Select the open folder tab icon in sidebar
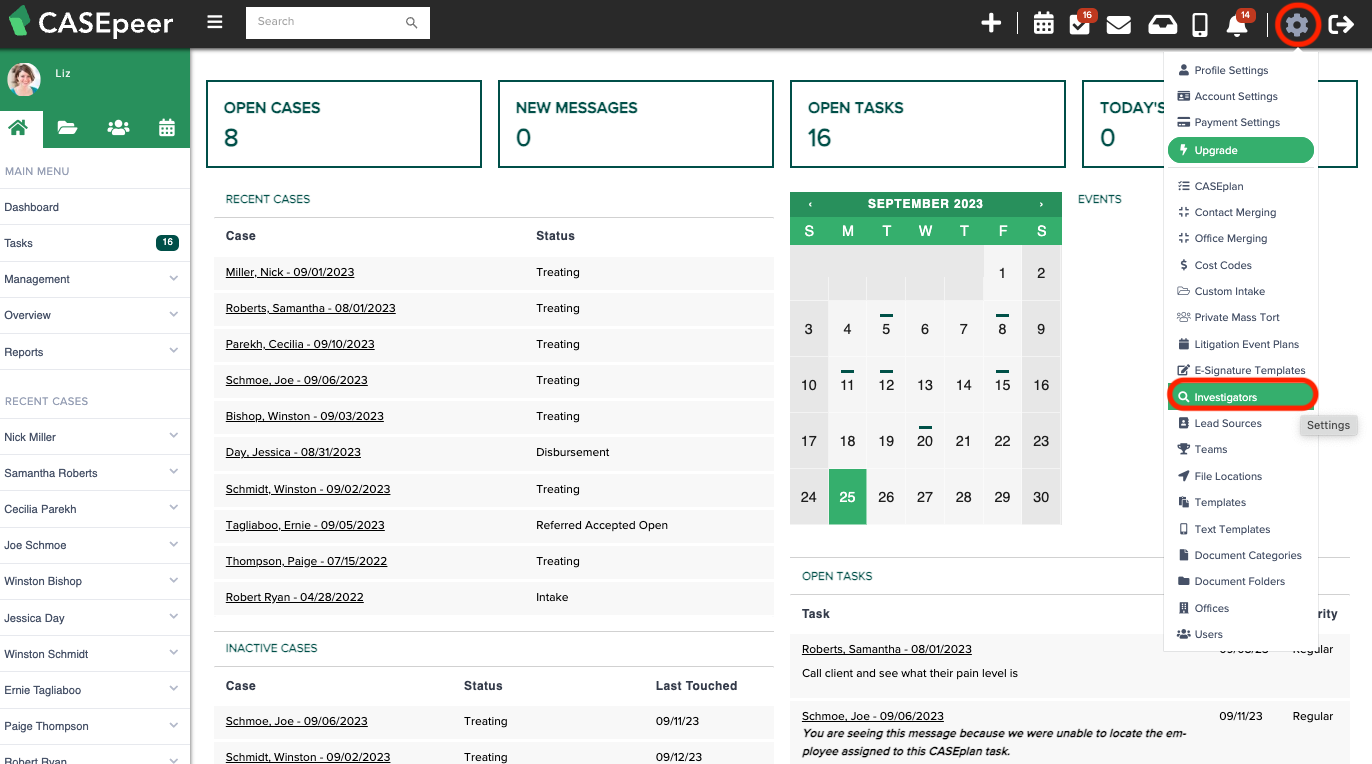1372x764 pixels. point(67,127)
